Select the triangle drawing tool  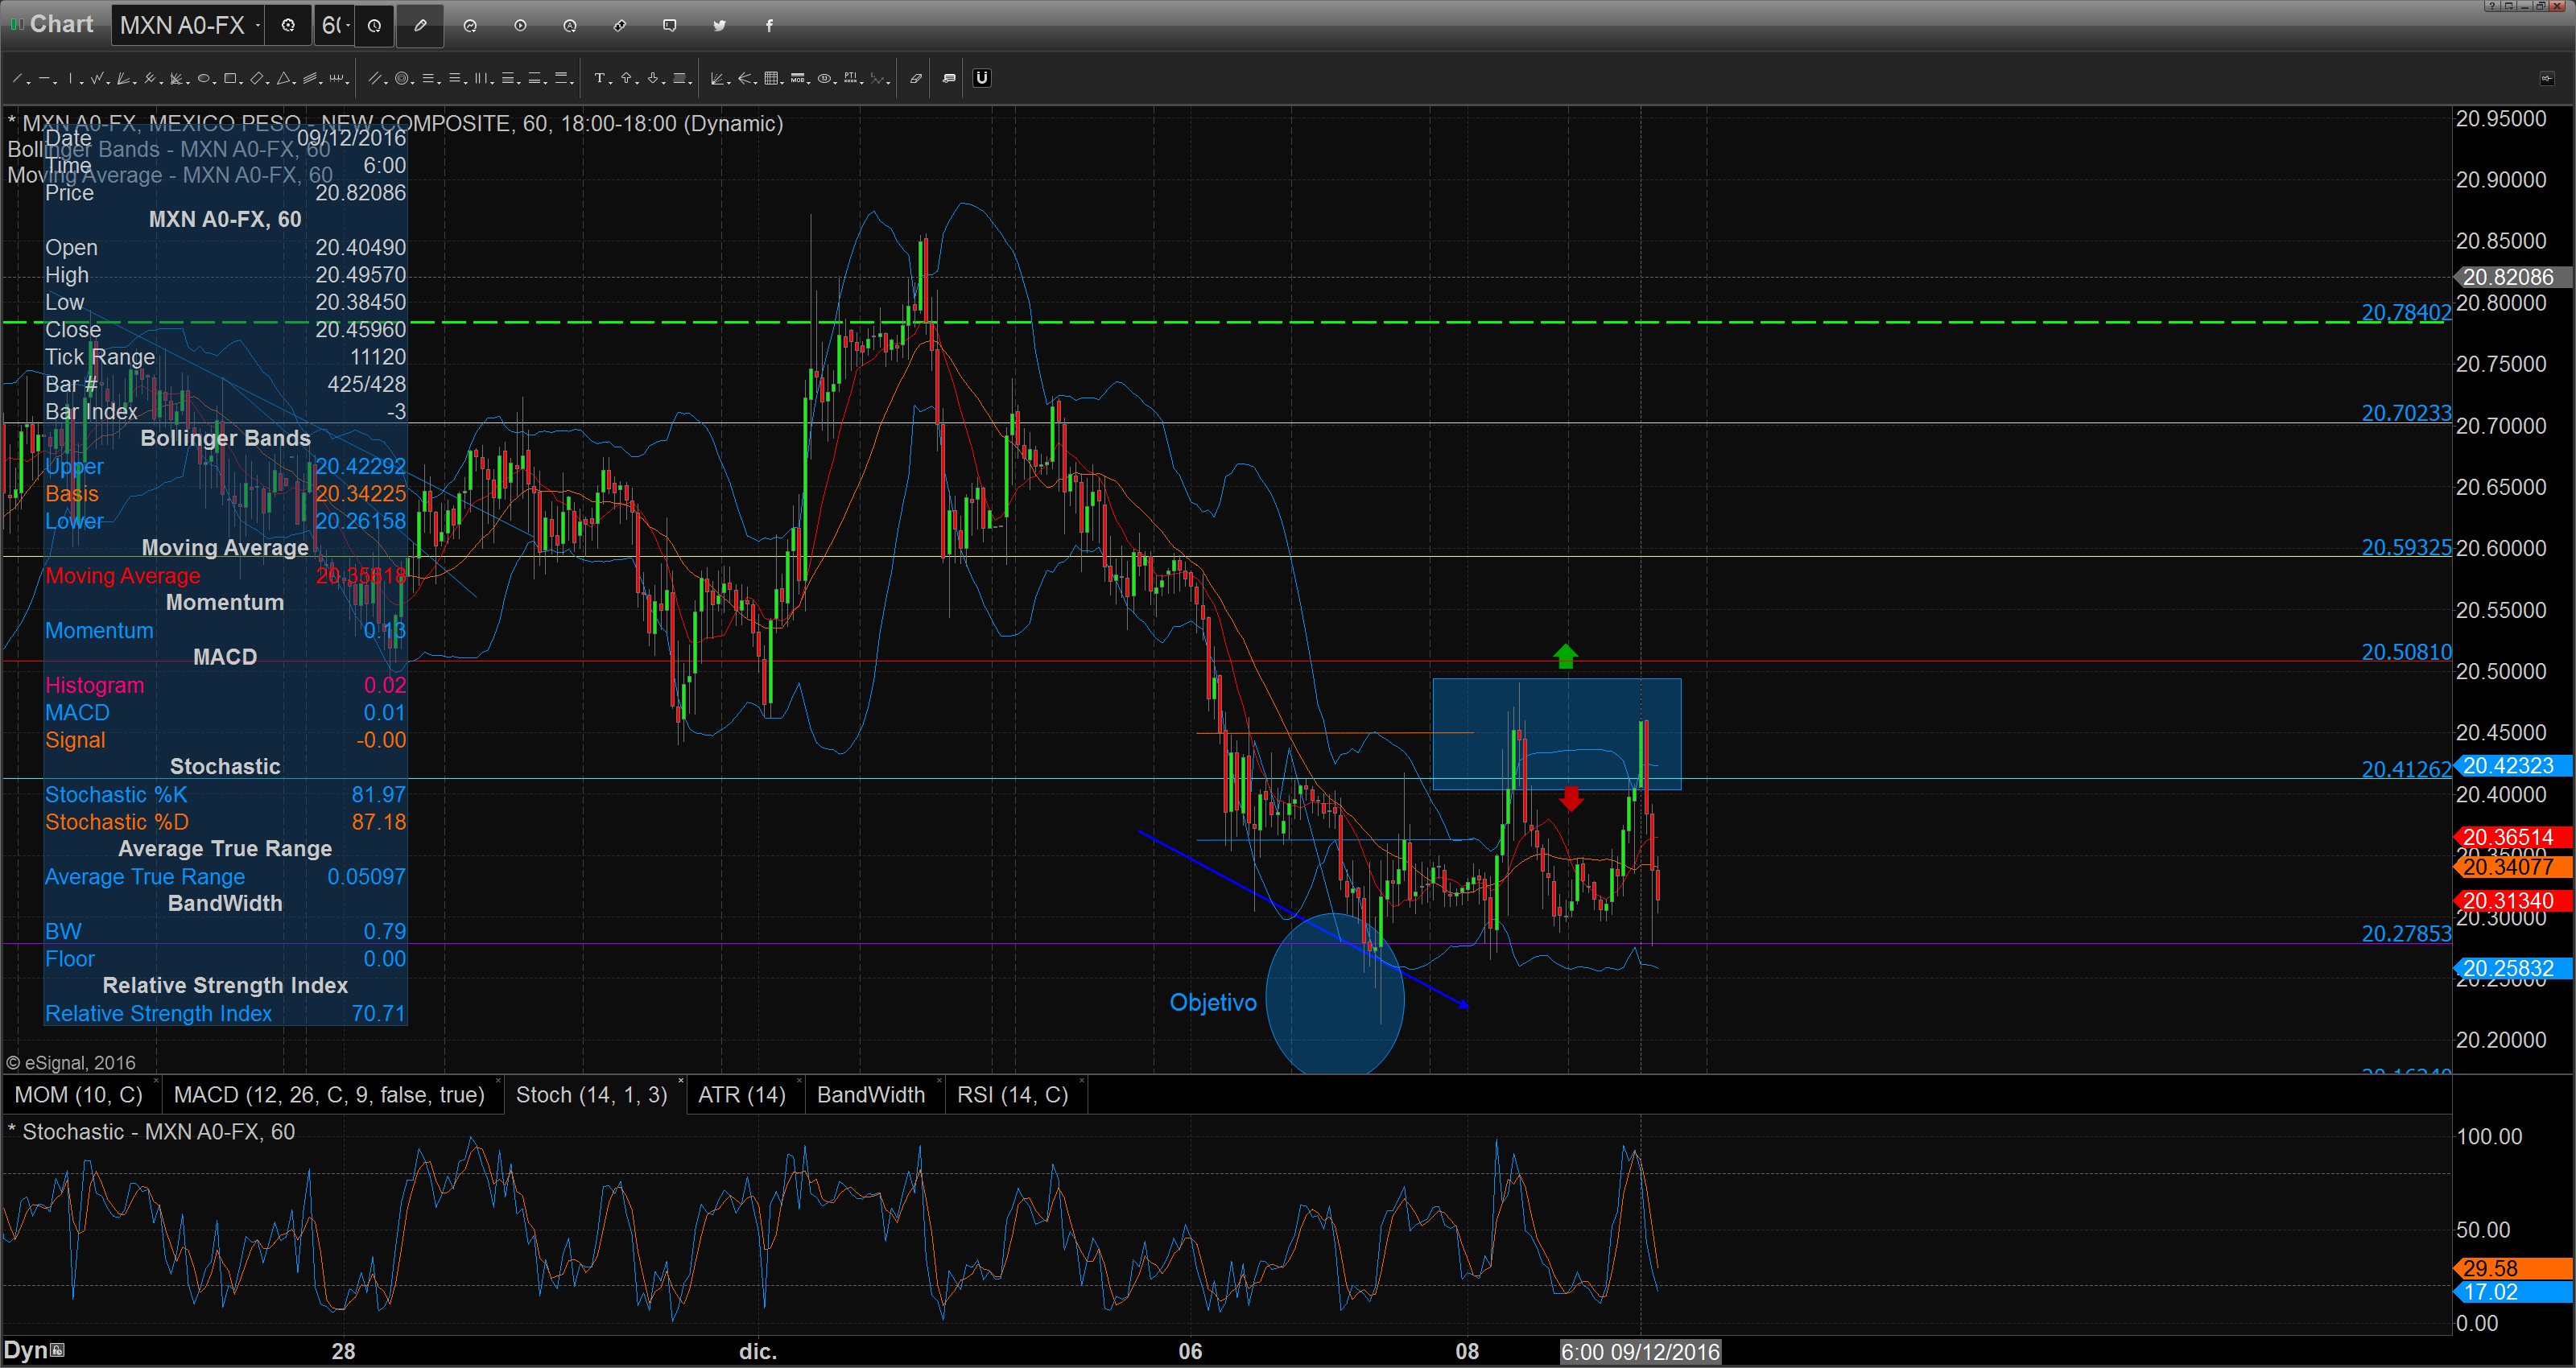283,78
